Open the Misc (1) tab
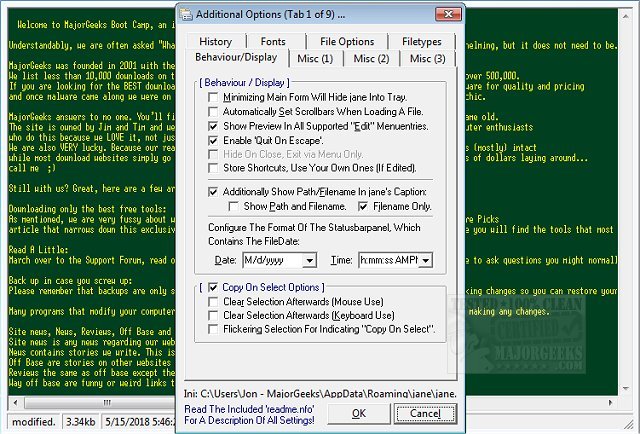 click(315, 58)
